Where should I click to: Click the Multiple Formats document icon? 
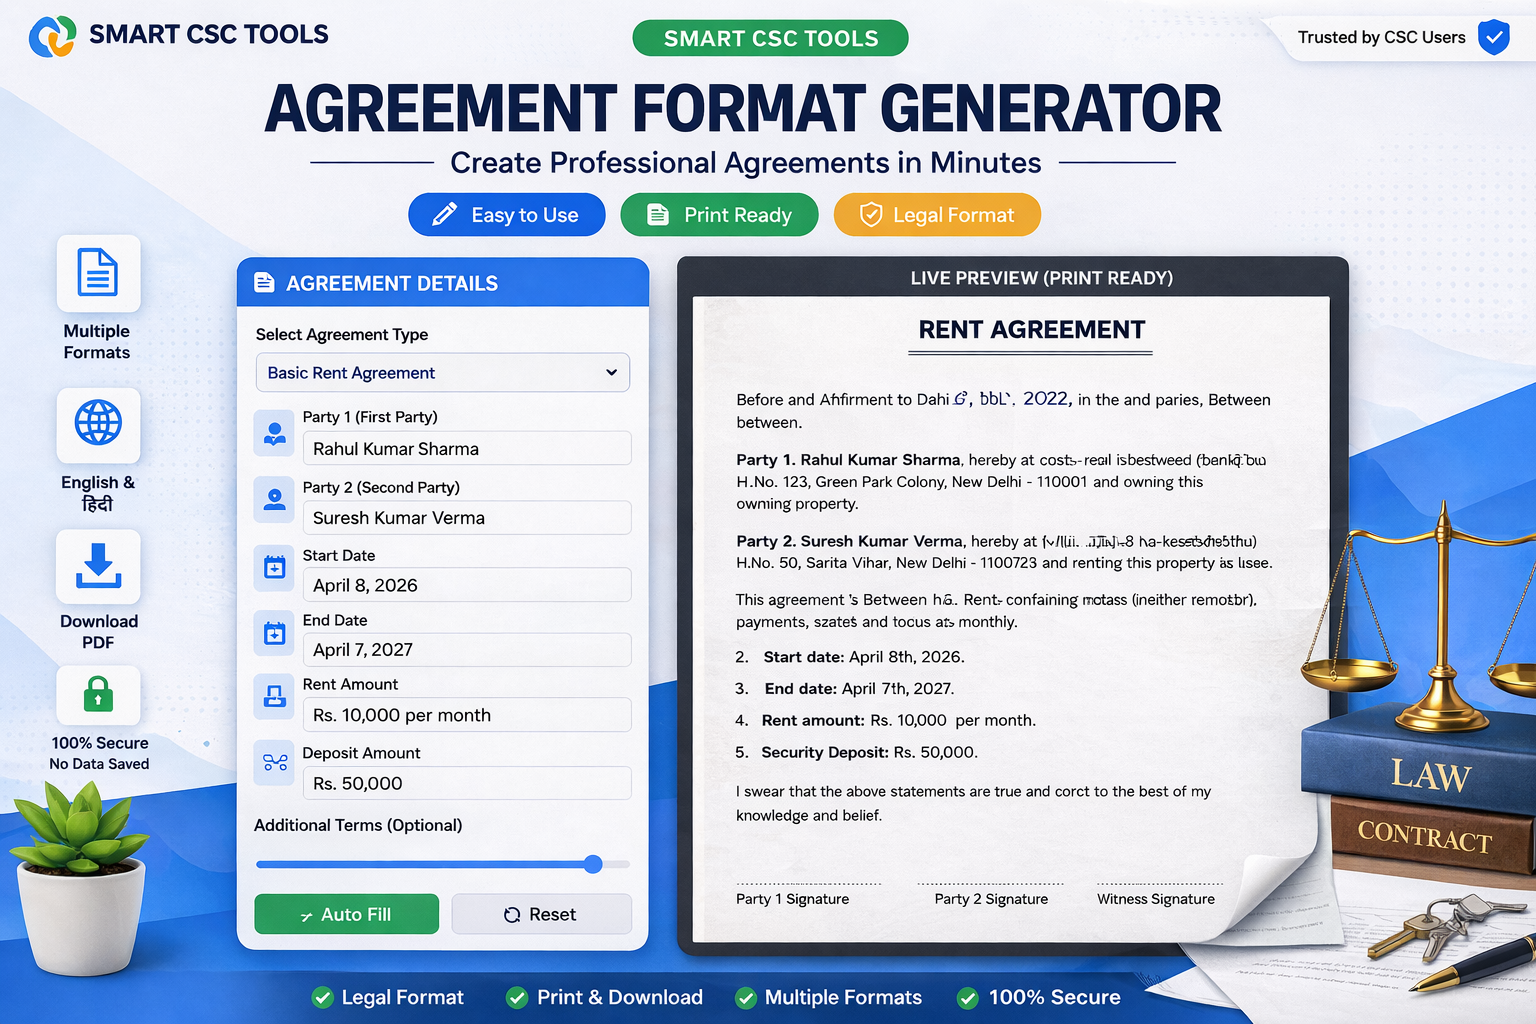point(97,273)
